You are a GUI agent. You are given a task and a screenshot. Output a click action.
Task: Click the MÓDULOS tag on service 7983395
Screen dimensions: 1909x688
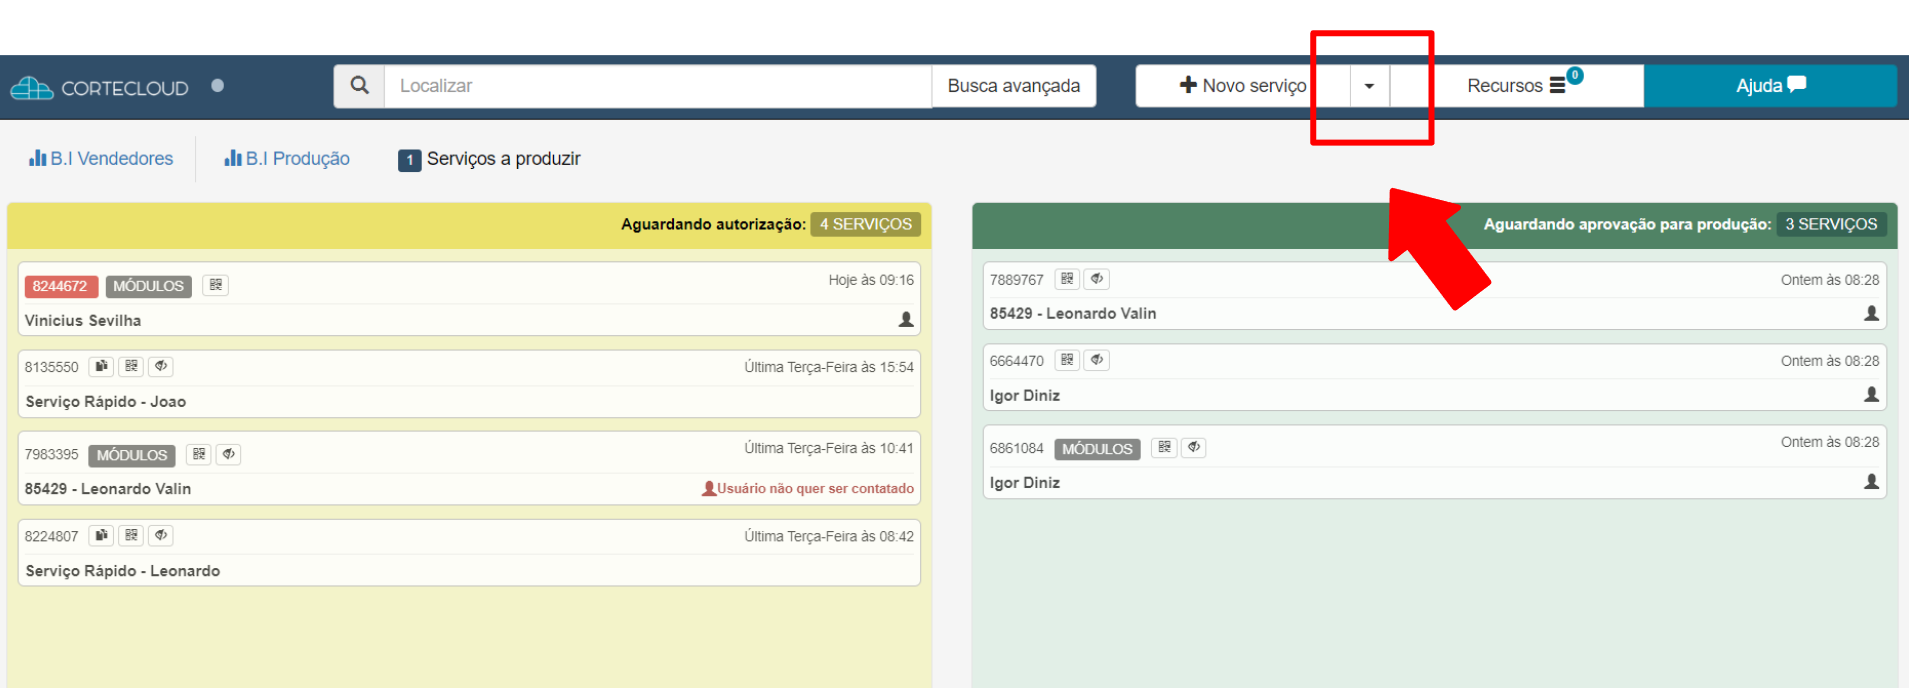click(132, 455)
